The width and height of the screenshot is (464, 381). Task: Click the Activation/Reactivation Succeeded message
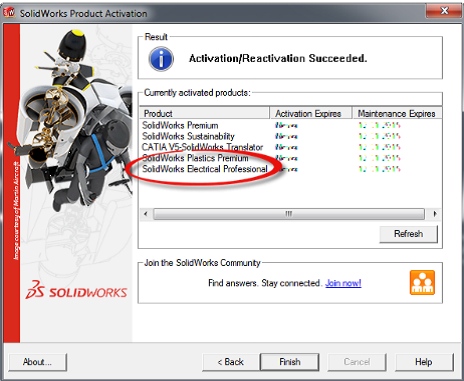click(278, 58)
